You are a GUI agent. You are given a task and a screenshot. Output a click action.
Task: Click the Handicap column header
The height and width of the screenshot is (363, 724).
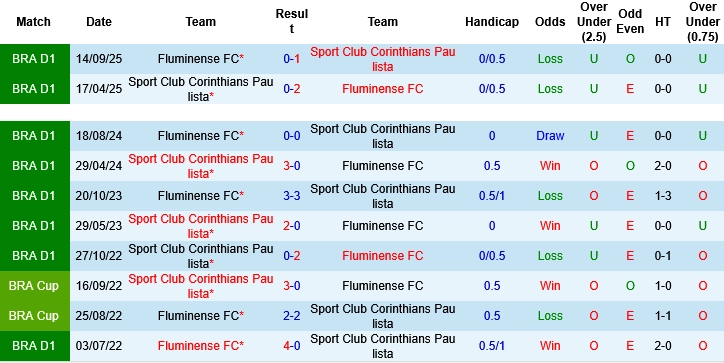click(x=492, y=22)
